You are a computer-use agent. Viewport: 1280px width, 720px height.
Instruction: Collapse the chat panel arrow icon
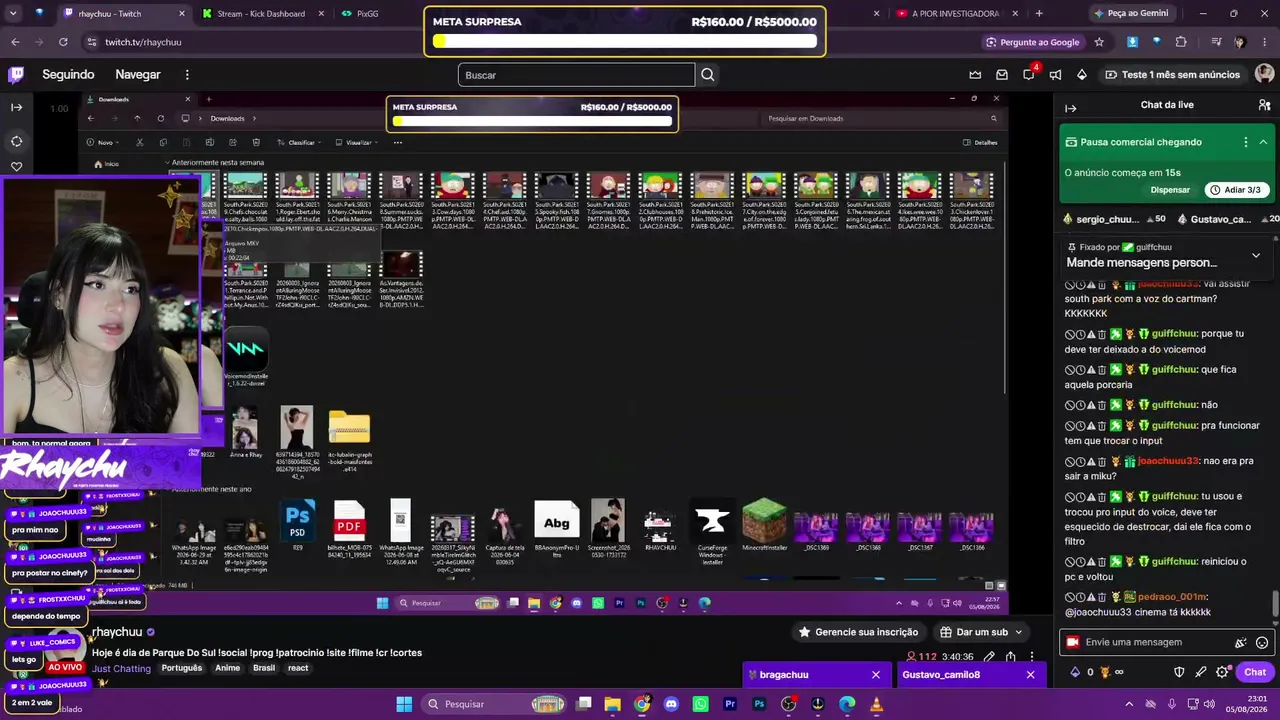click(1070, 106)
